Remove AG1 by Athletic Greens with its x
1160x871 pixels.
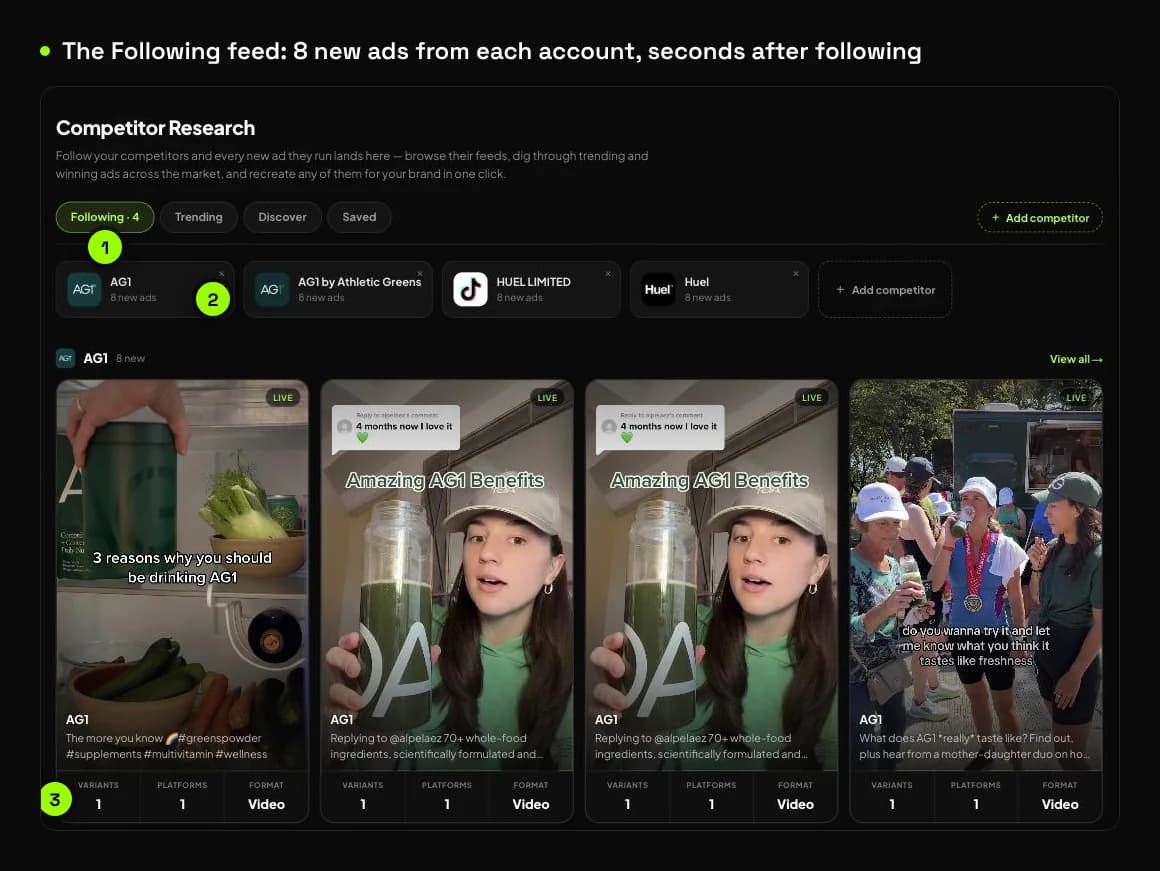click(419, 274)
